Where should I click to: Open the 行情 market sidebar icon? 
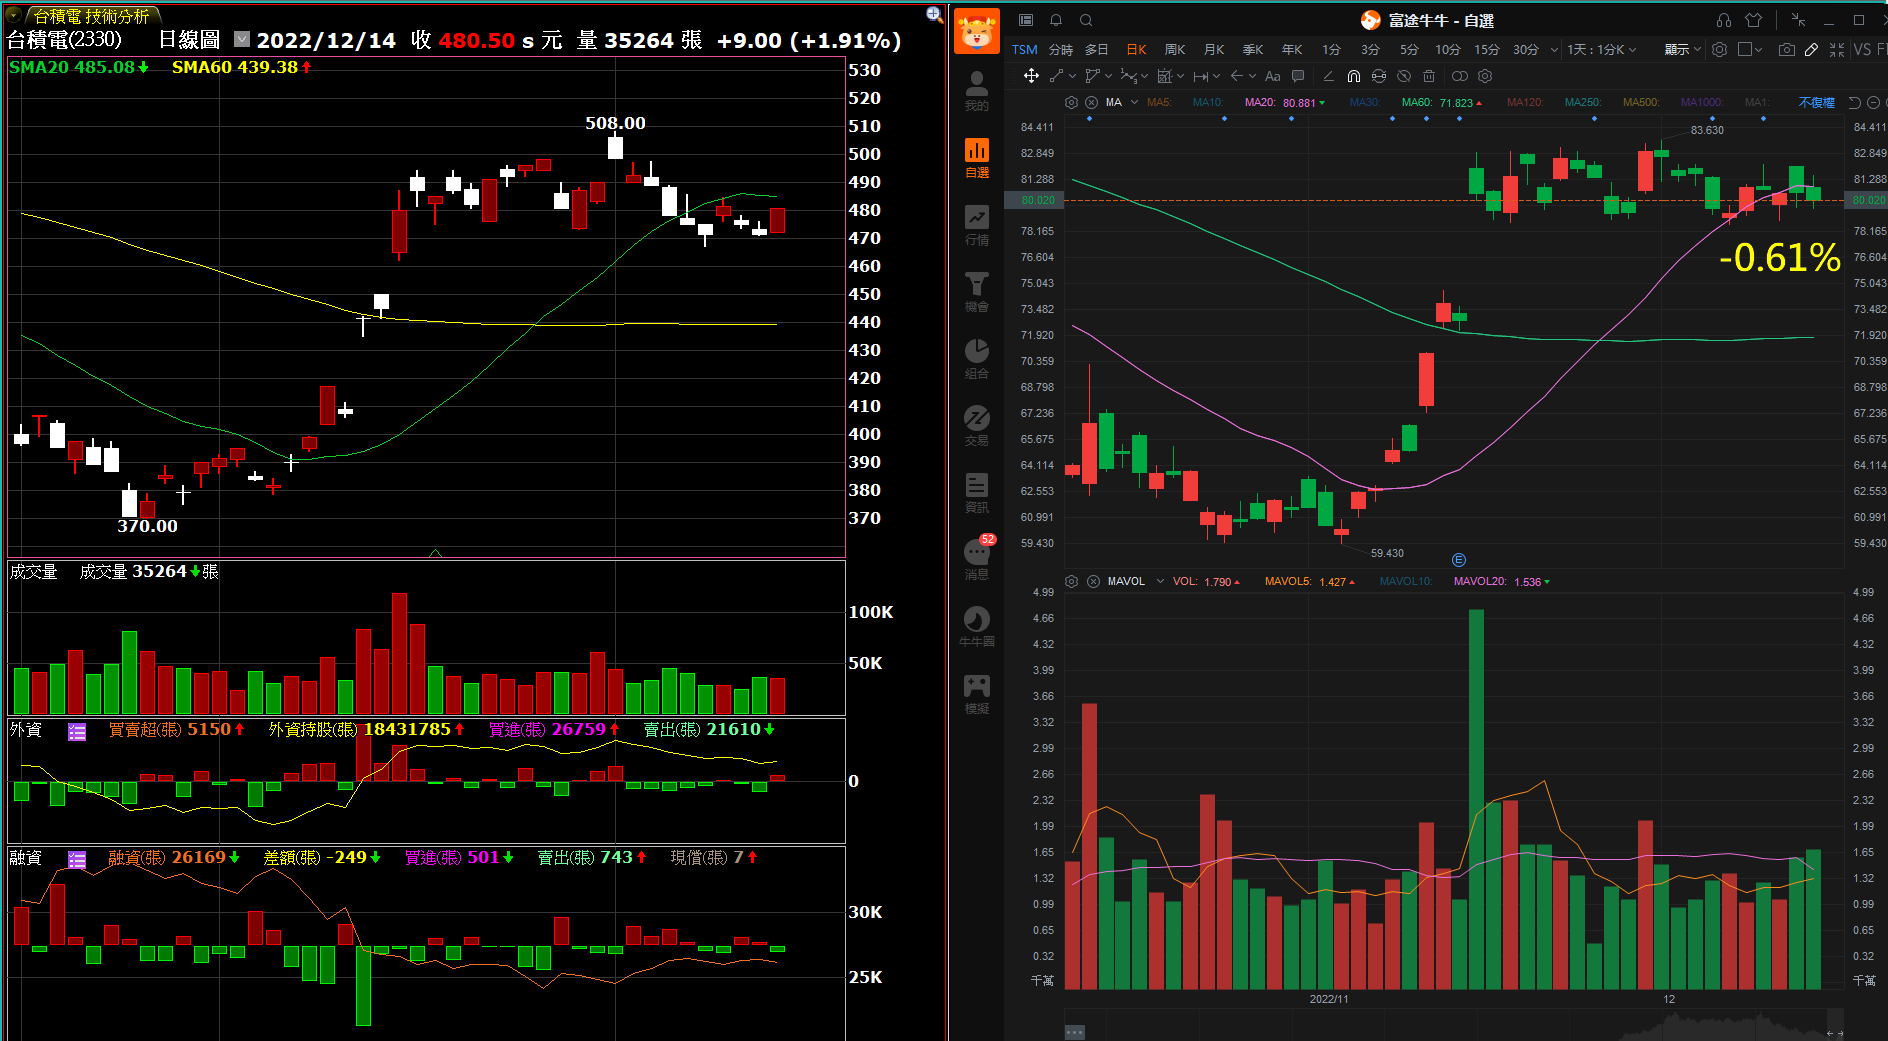pyautogui.click(x=977, y=224)
